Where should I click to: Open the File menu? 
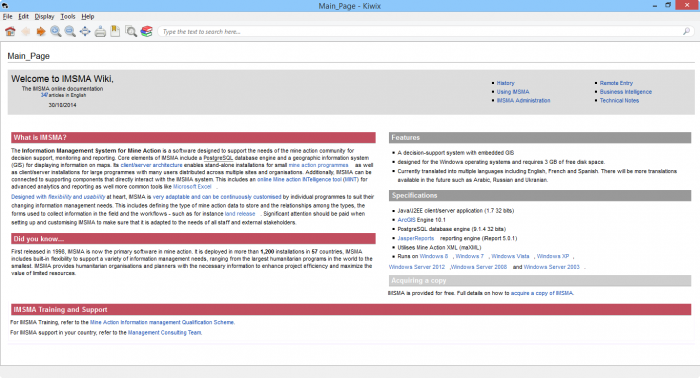(x=8, y=17)
